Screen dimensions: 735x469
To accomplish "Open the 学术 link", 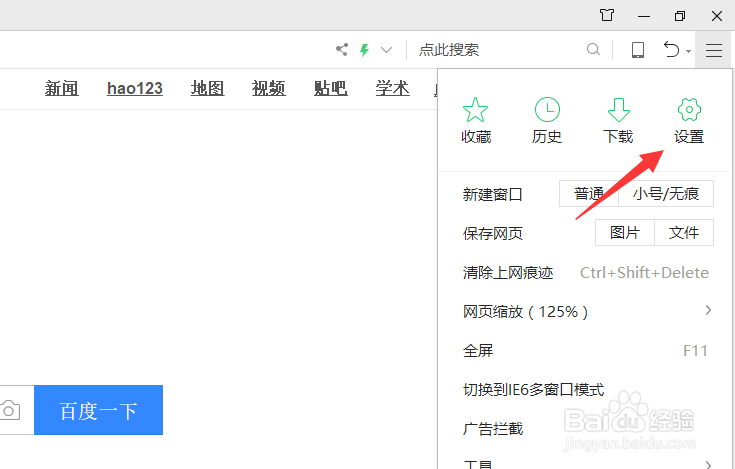I will point(393,88).
